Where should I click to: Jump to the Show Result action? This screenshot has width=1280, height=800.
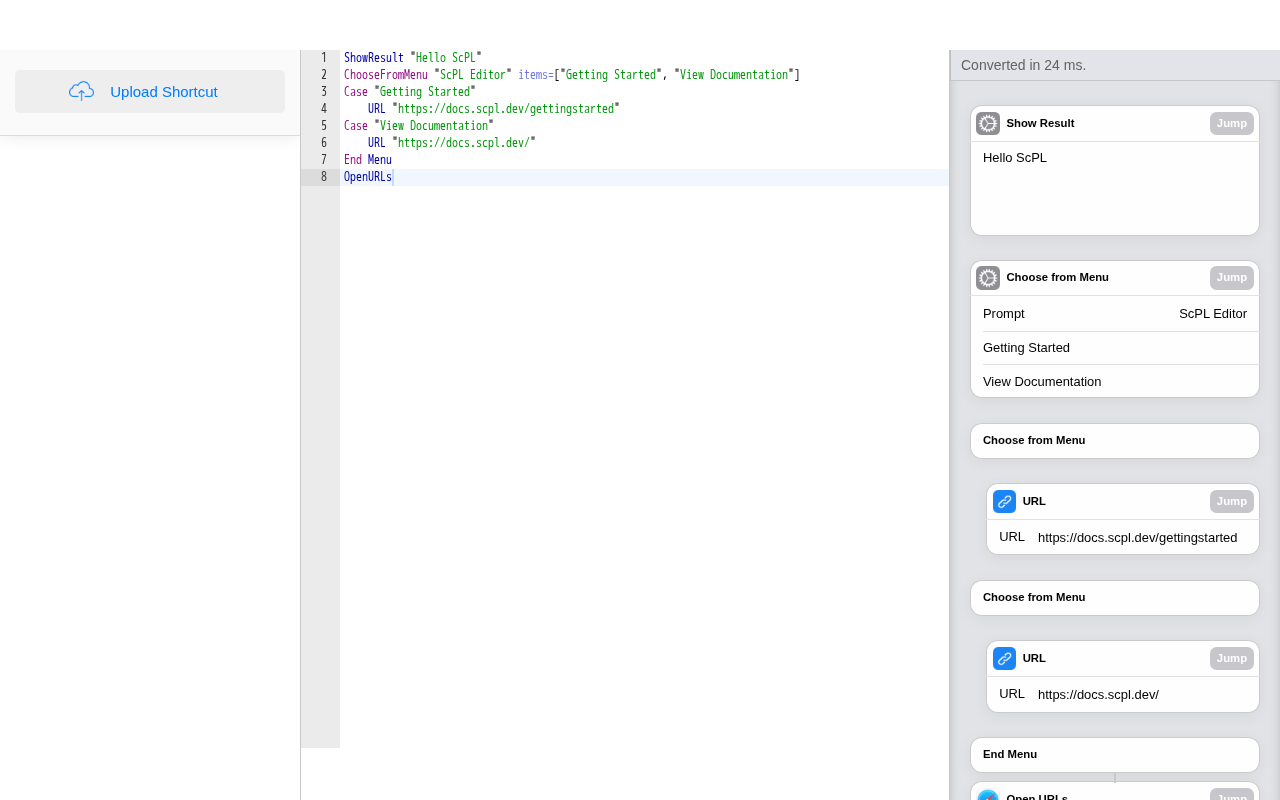pyautogui.click(x=1231, y=123)
